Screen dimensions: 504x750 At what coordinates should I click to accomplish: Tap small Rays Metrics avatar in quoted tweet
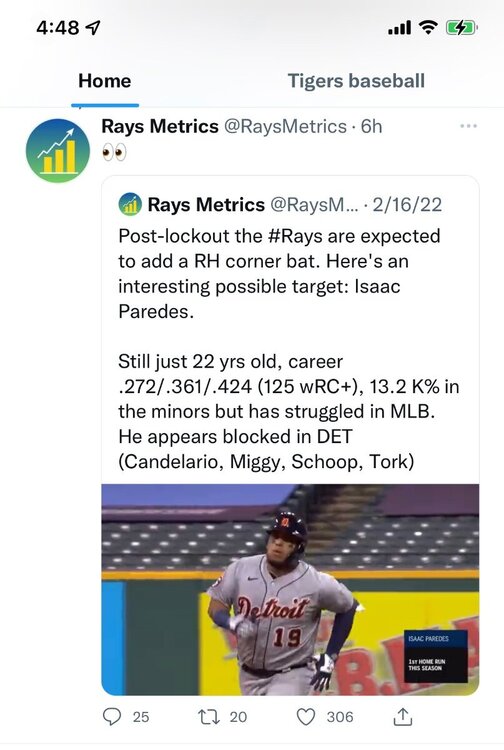[130, 205]
